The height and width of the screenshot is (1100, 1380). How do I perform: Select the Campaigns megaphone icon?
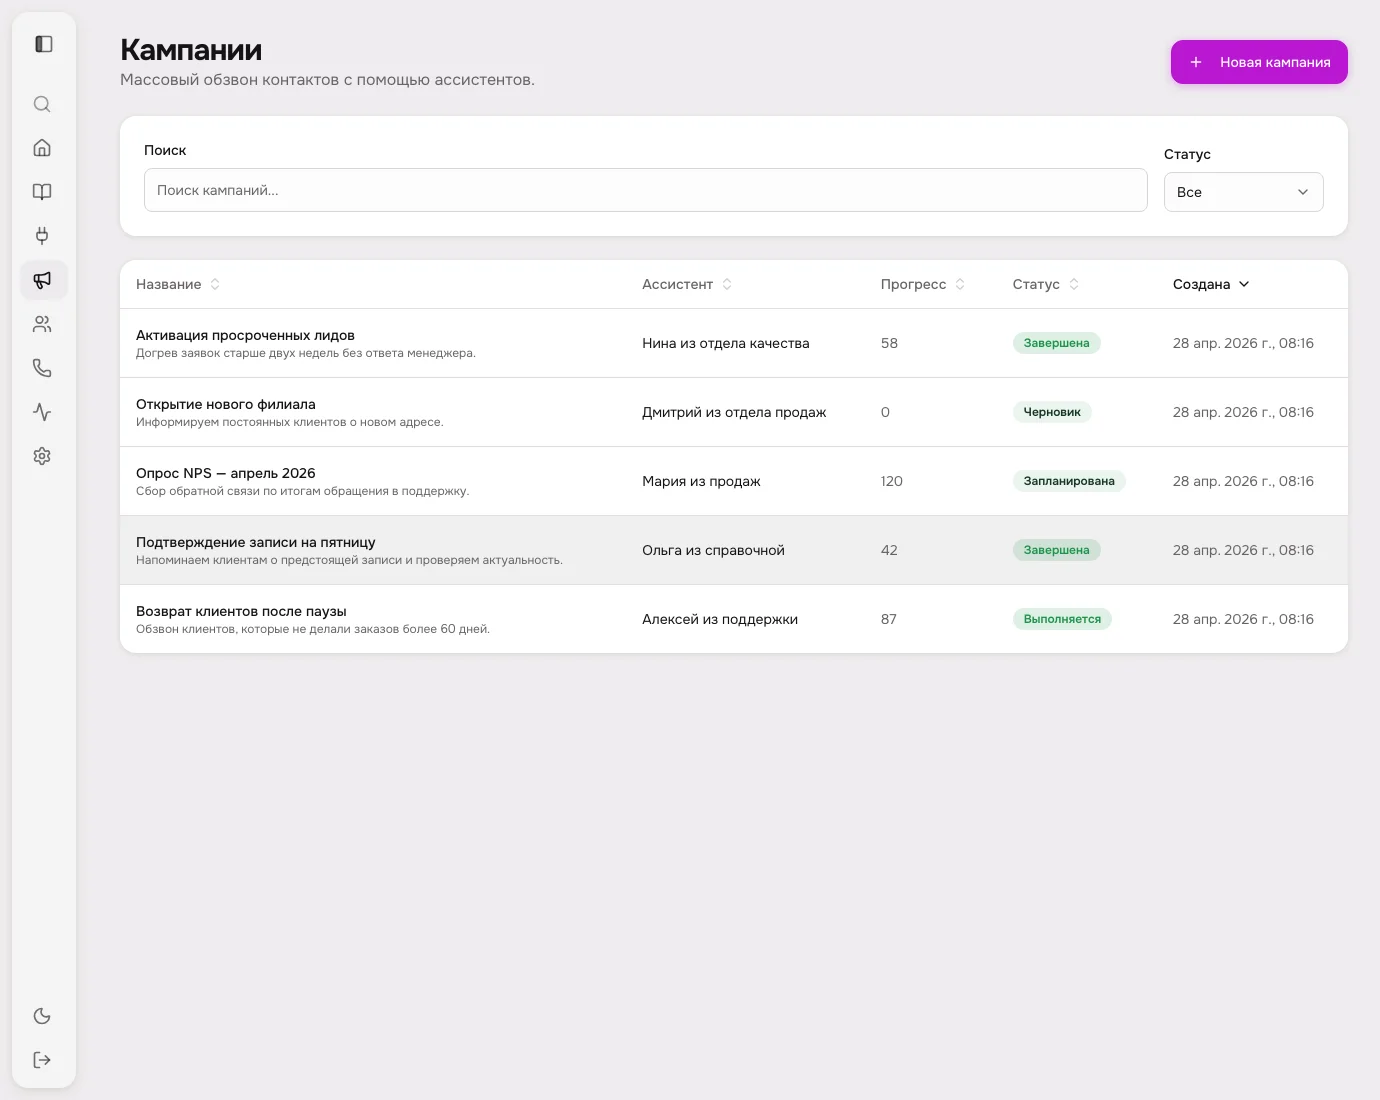click(x=43, y=280)
